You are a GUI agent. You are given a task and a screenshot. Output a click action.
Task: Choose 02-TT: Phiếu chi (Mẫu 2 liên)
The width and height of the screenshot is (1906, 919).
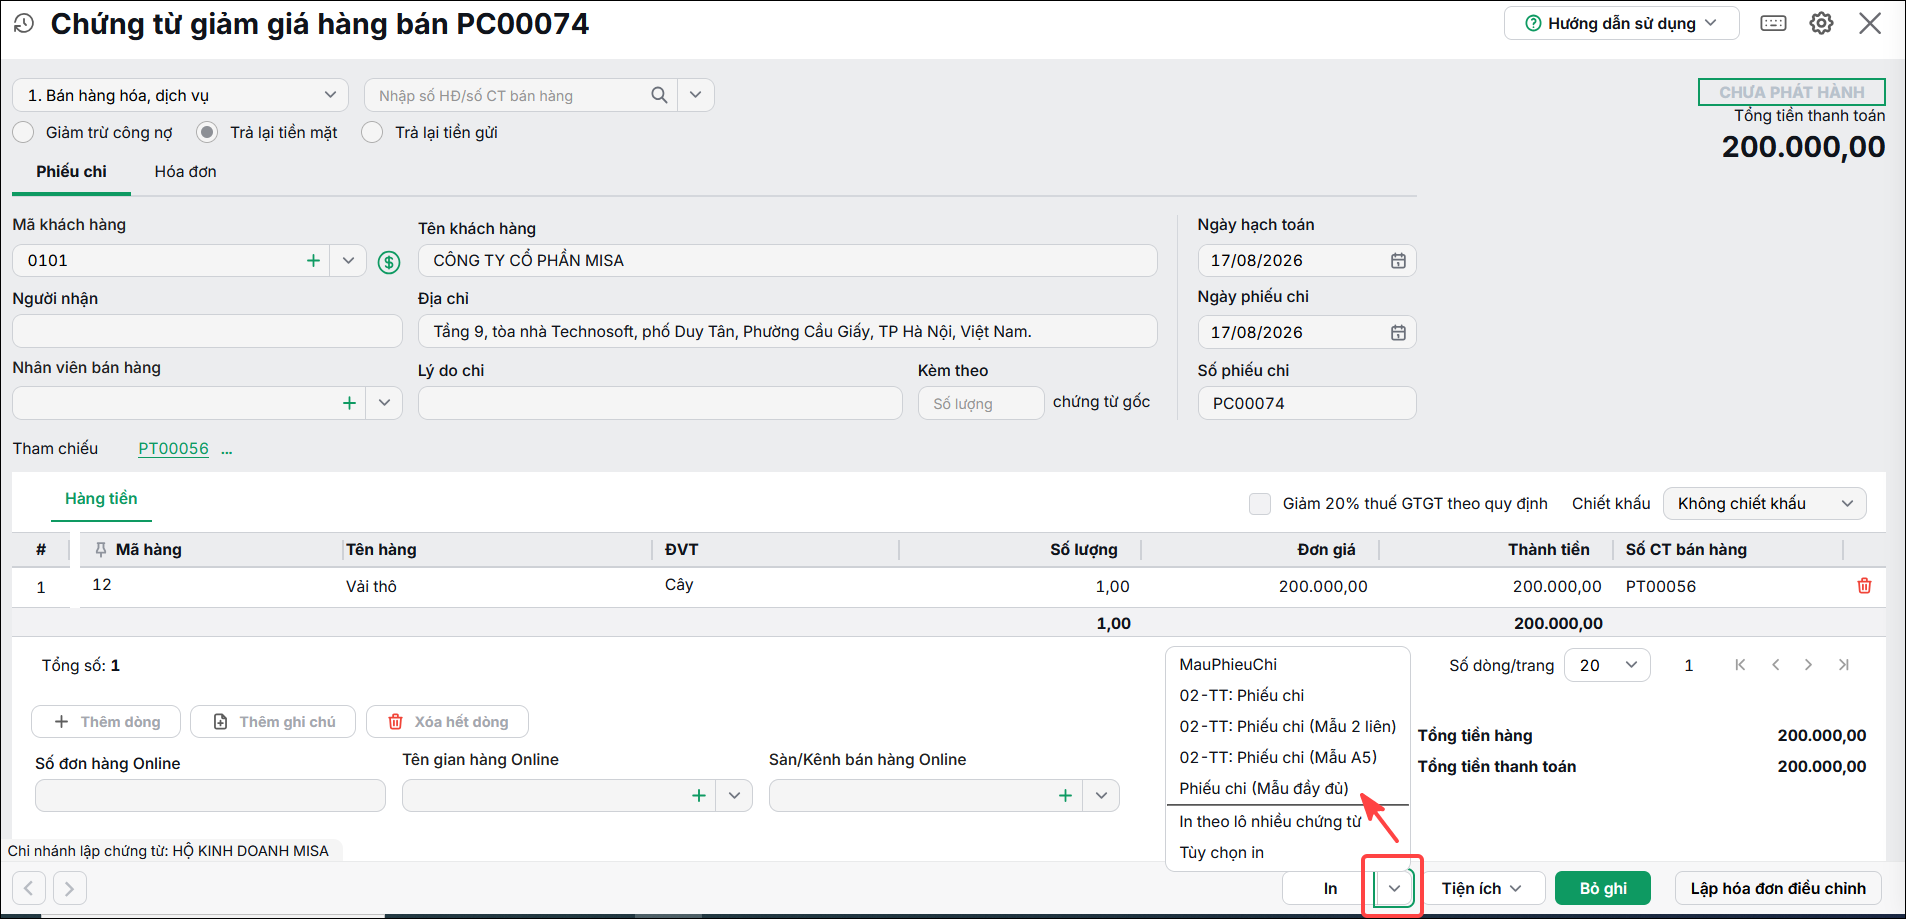[1288, 726]
